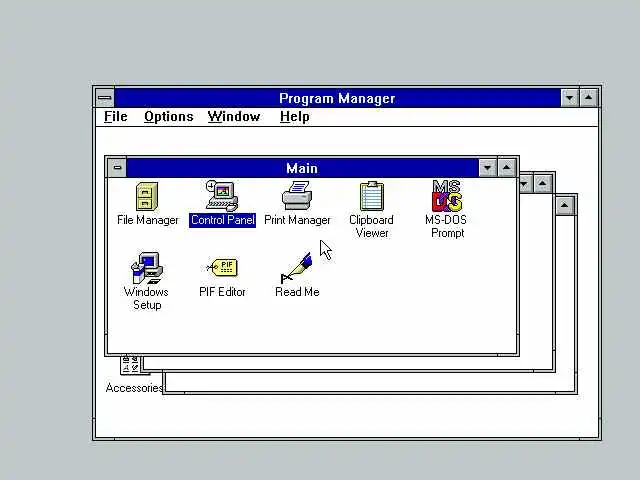
Task: Minimize the Program Manager window
Action: tap(569, 98)
